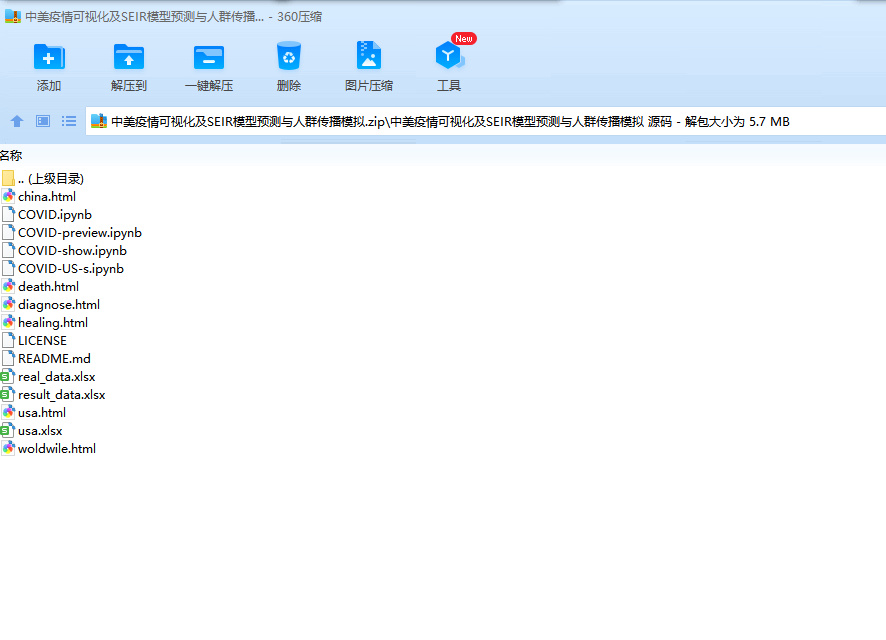This screenshot has height=640, width=886.
Task: Click the healing.html file icon
Action: coord(8,323)
